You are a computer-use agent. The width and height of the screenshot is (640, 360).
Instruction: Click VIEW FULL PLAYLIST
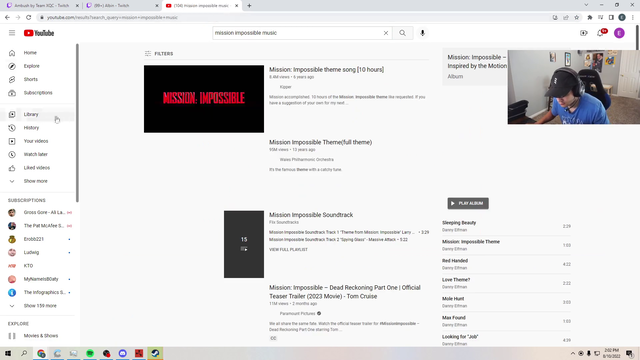[x=288, y=249]
